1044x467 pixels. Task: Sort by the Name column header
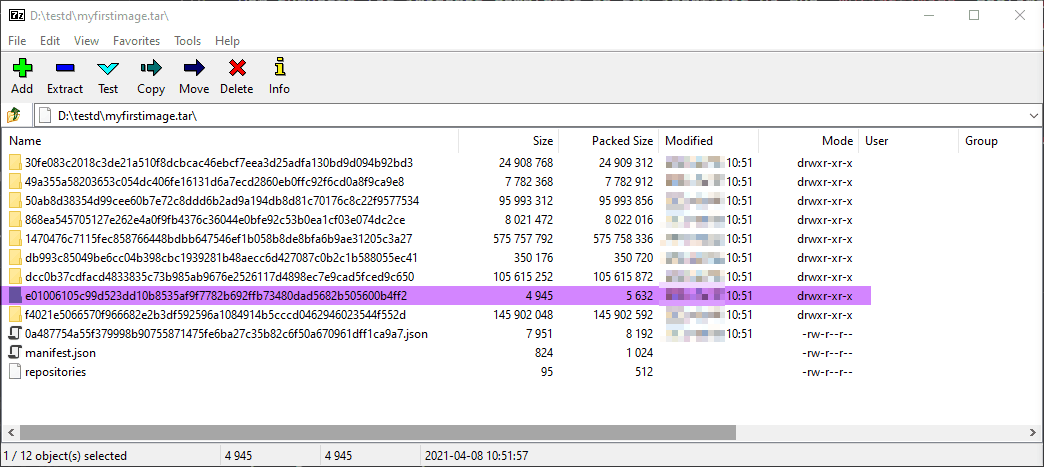click(25, 141)
